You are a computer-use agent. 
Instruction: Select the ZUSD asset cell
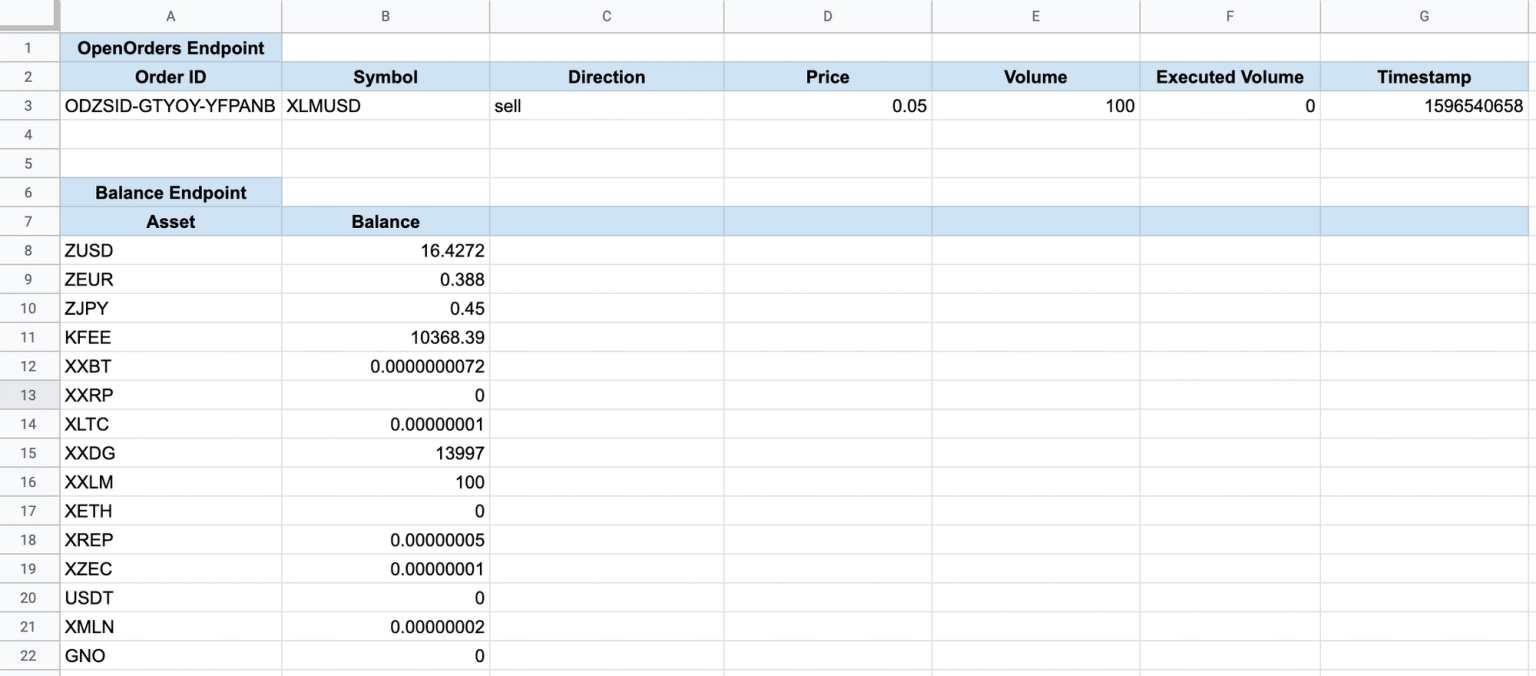click(170, 250)
